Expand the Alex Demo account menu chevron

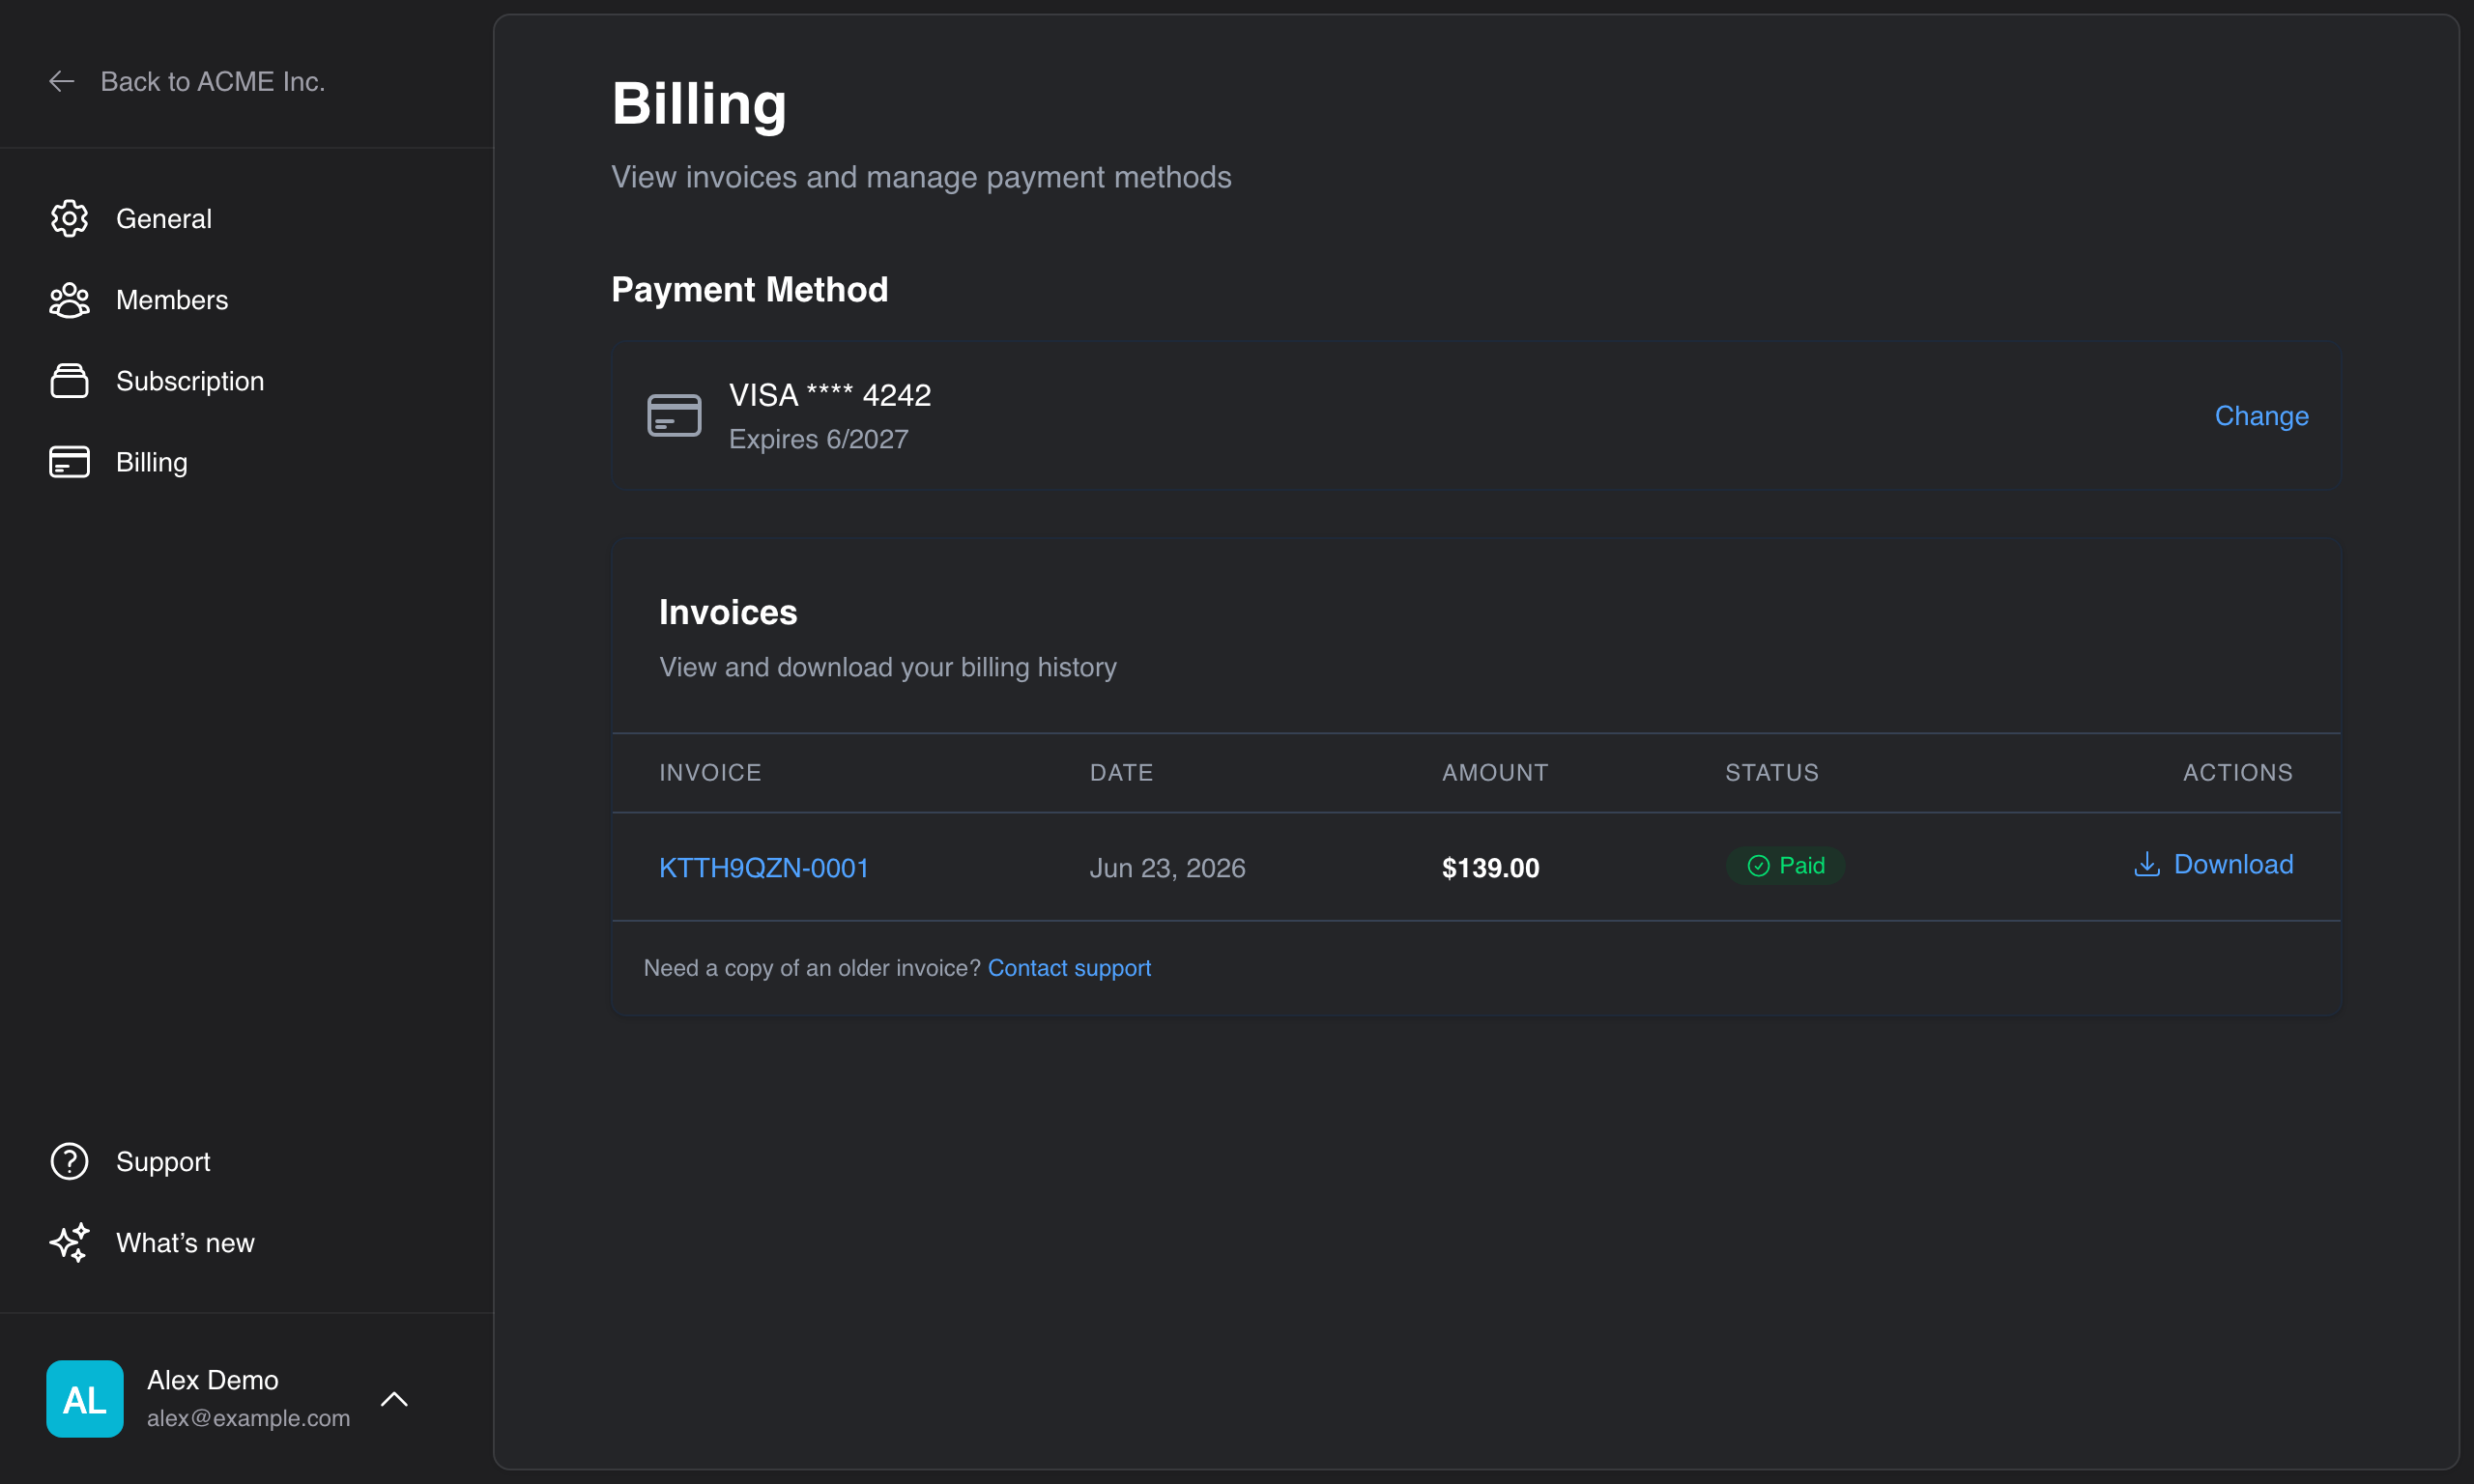(x=394, y=1398)
